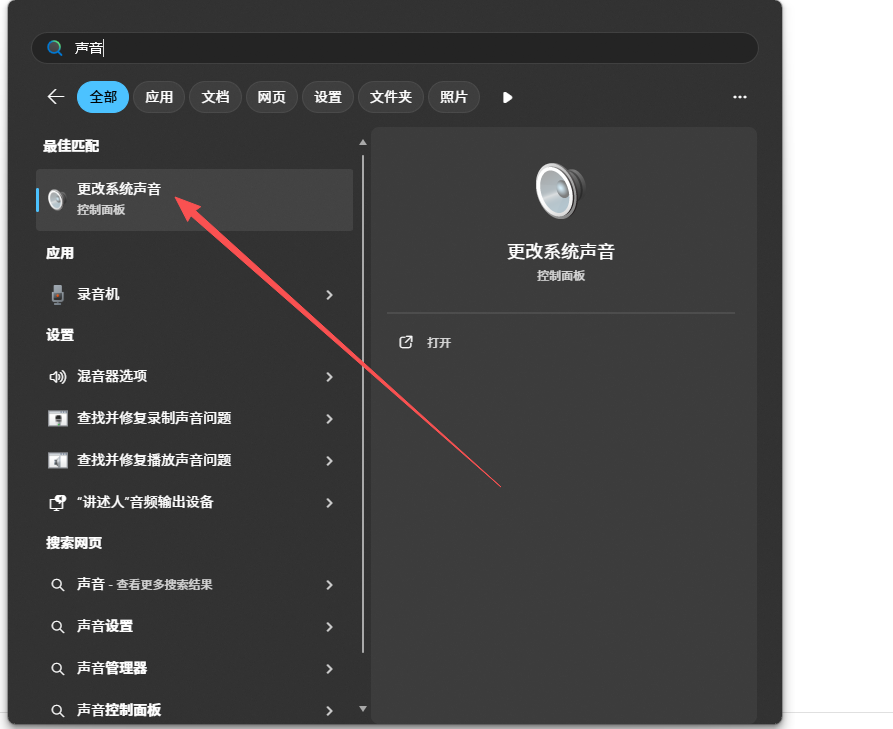893x729 pixels.
Task: Expand the 声音管理器 suggestion chevron
Action: pyautogui.click(x=329, y=668)
